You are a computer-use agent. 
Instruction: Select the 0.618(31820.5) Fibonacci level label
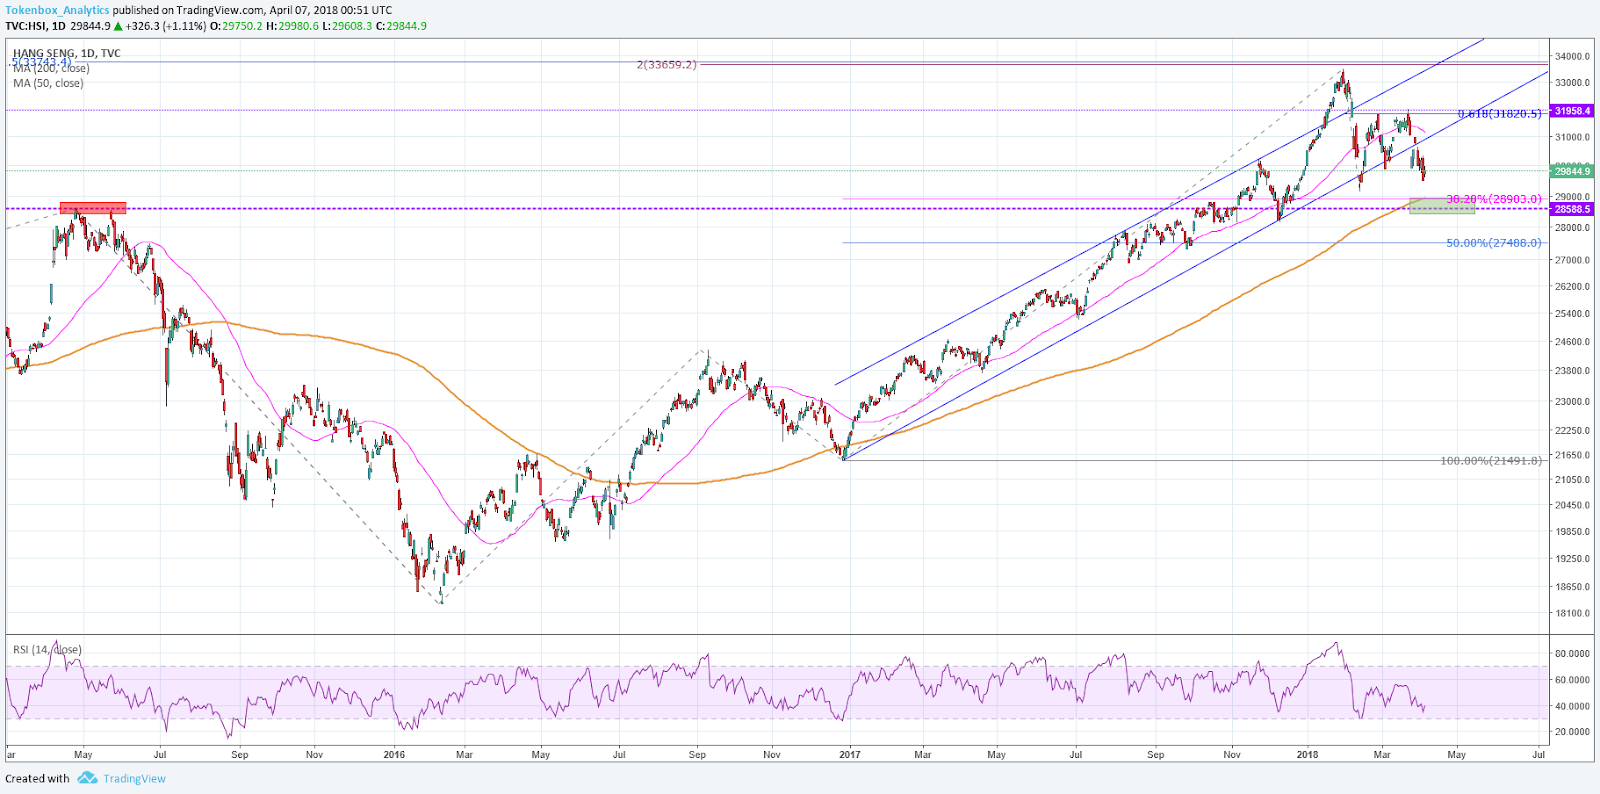1499,114
